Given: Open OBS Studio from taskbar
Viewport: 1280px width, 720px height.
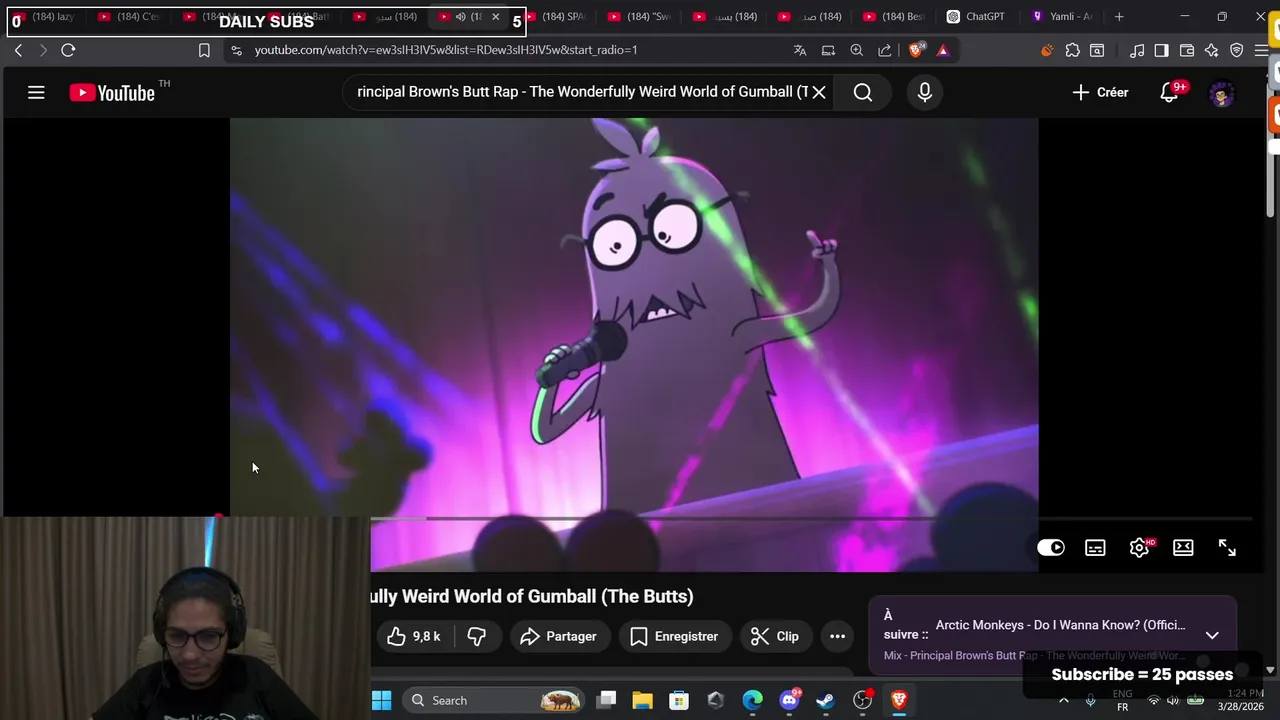Looking at the screenshot, I should point(862,700).
